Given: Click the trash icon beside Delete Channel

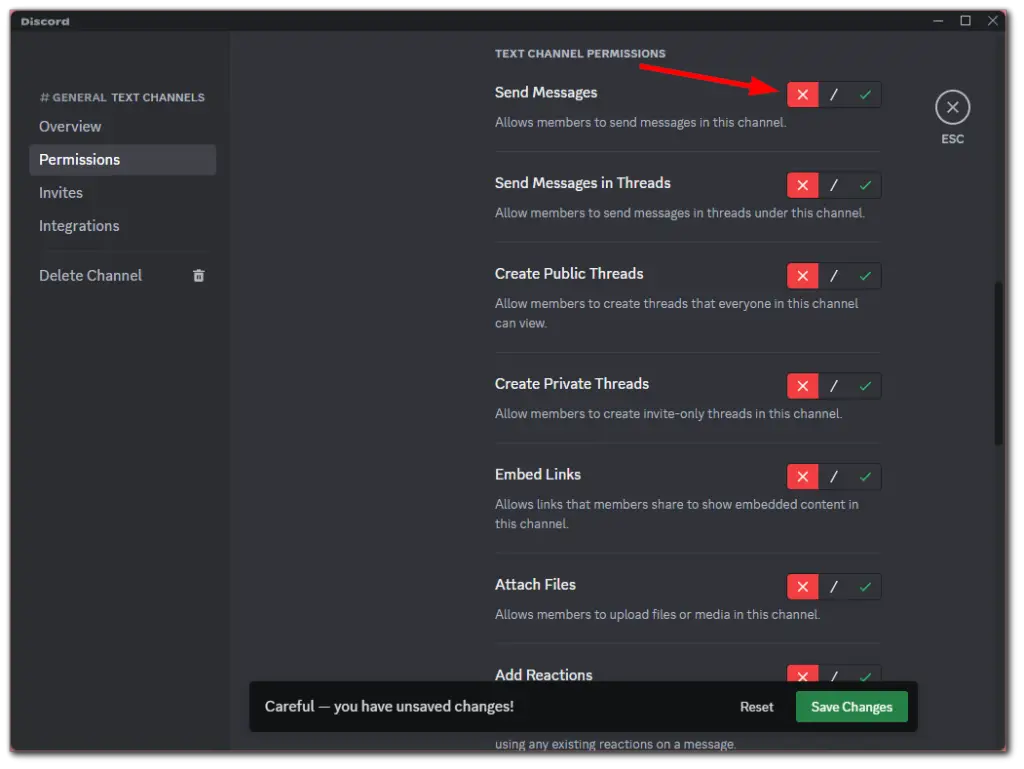Looking at the screenshot, I should click(x=198, y=275).
